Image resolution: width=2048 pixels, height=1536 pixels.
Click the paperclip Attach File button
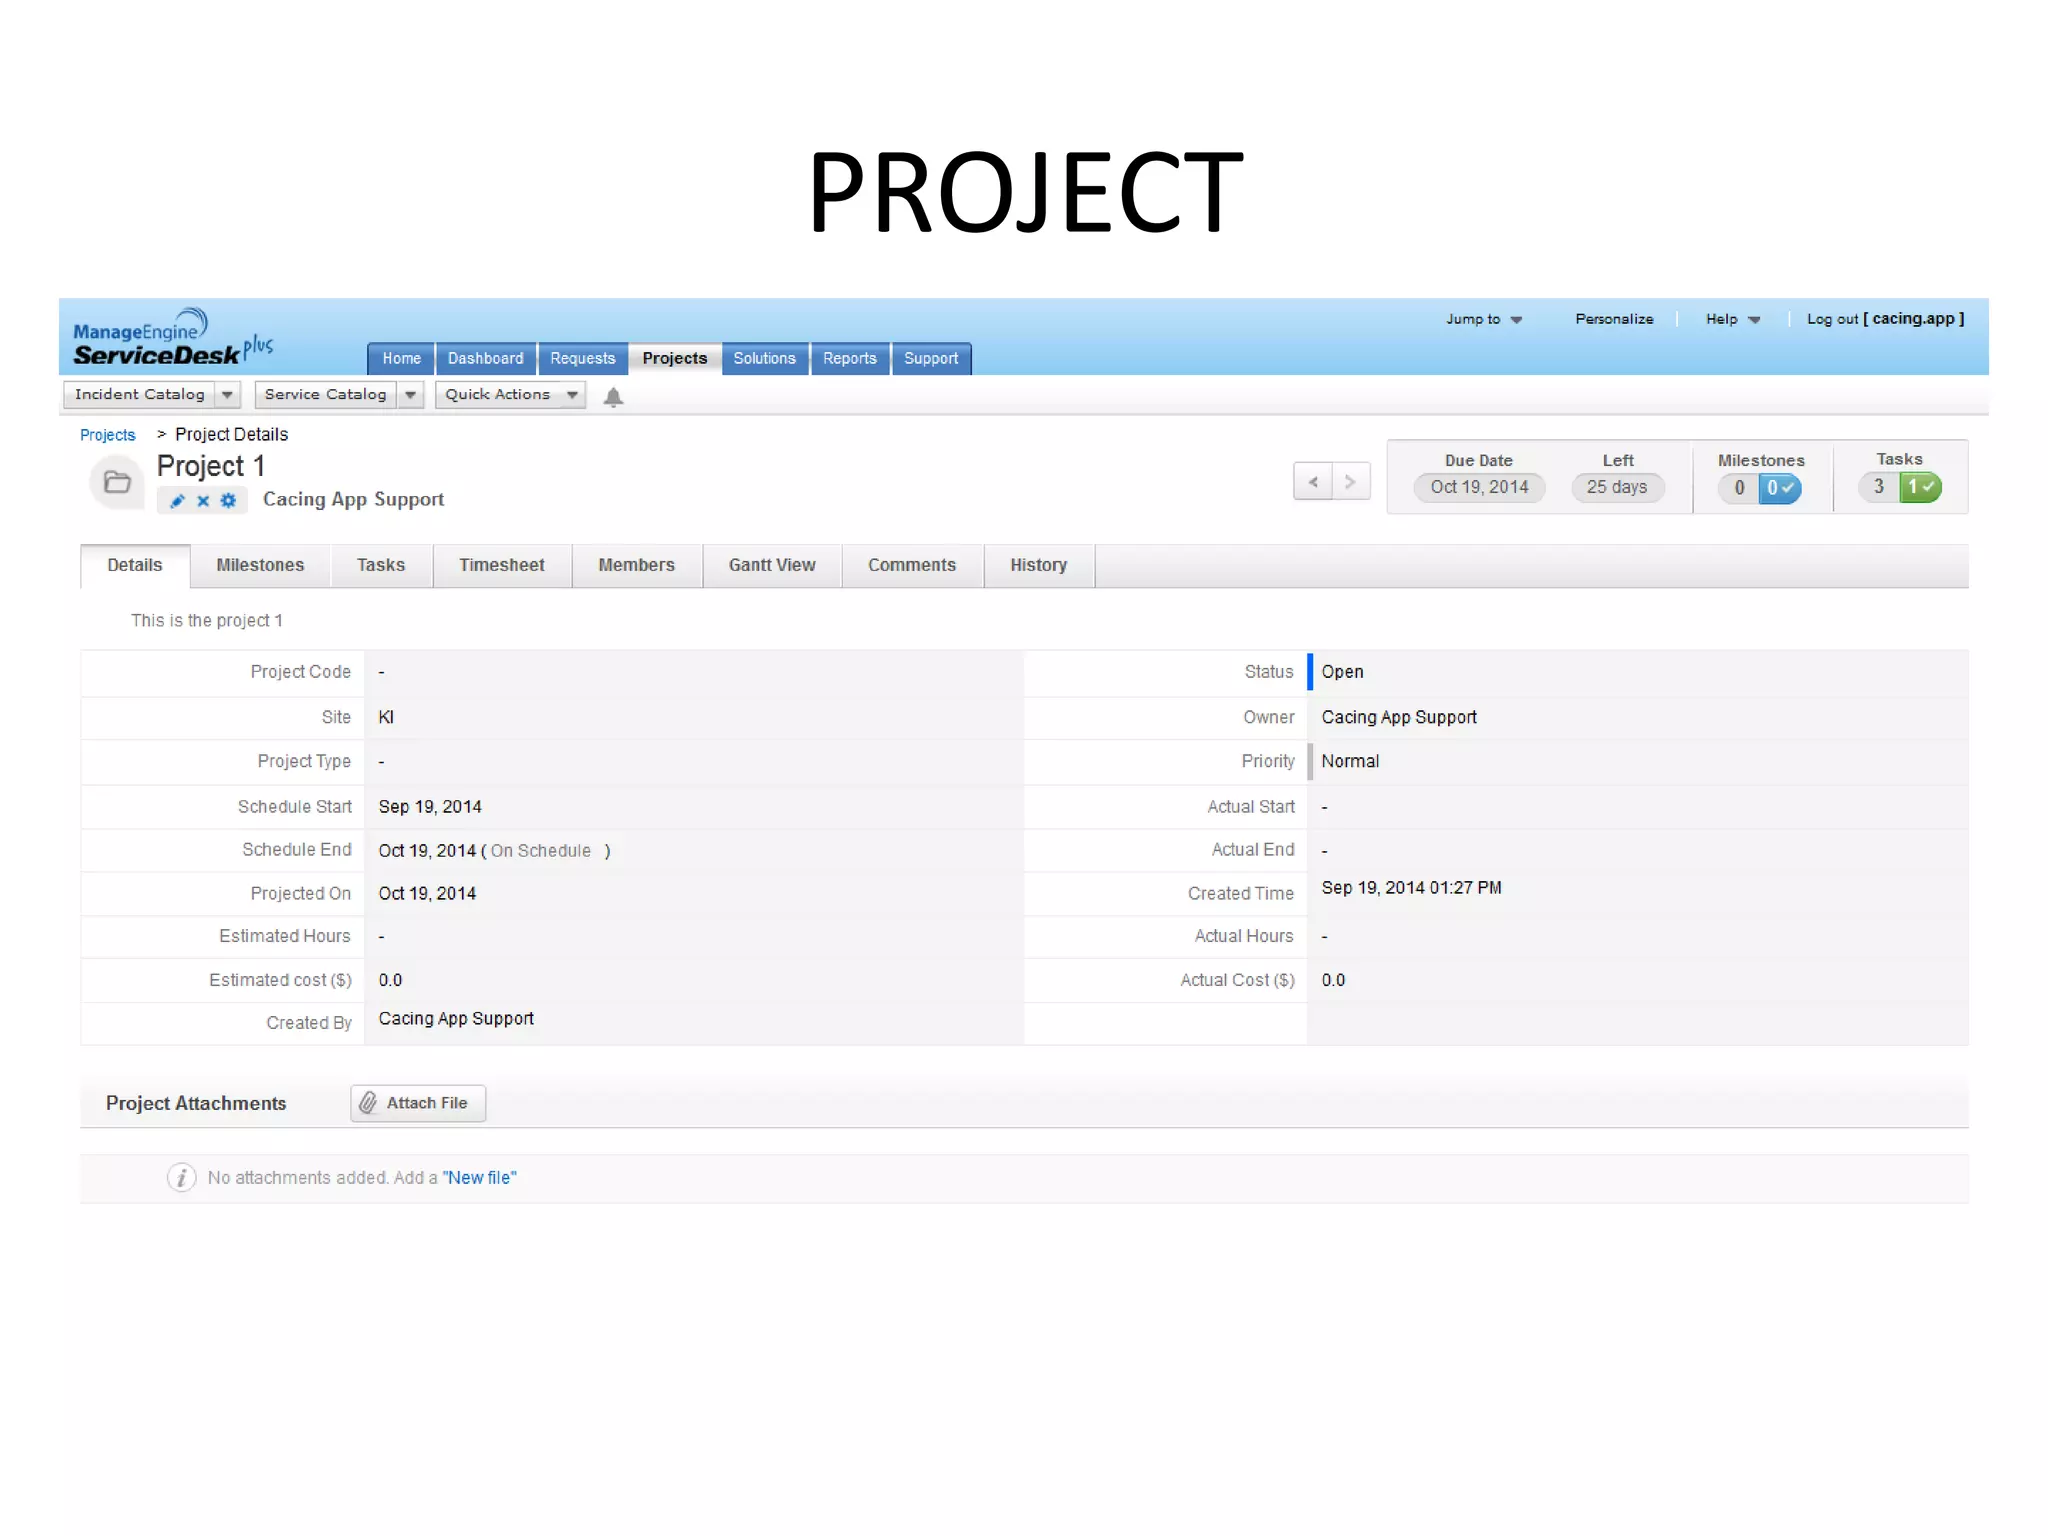pyautogui.click(x=418, y=1103)
